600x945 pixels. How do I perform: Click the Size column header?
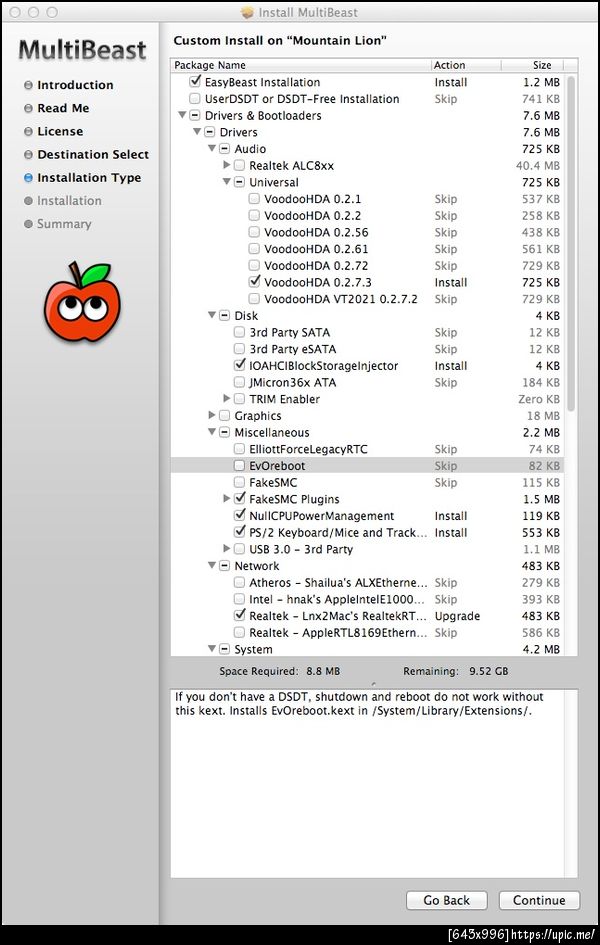[x=534, y=65]
